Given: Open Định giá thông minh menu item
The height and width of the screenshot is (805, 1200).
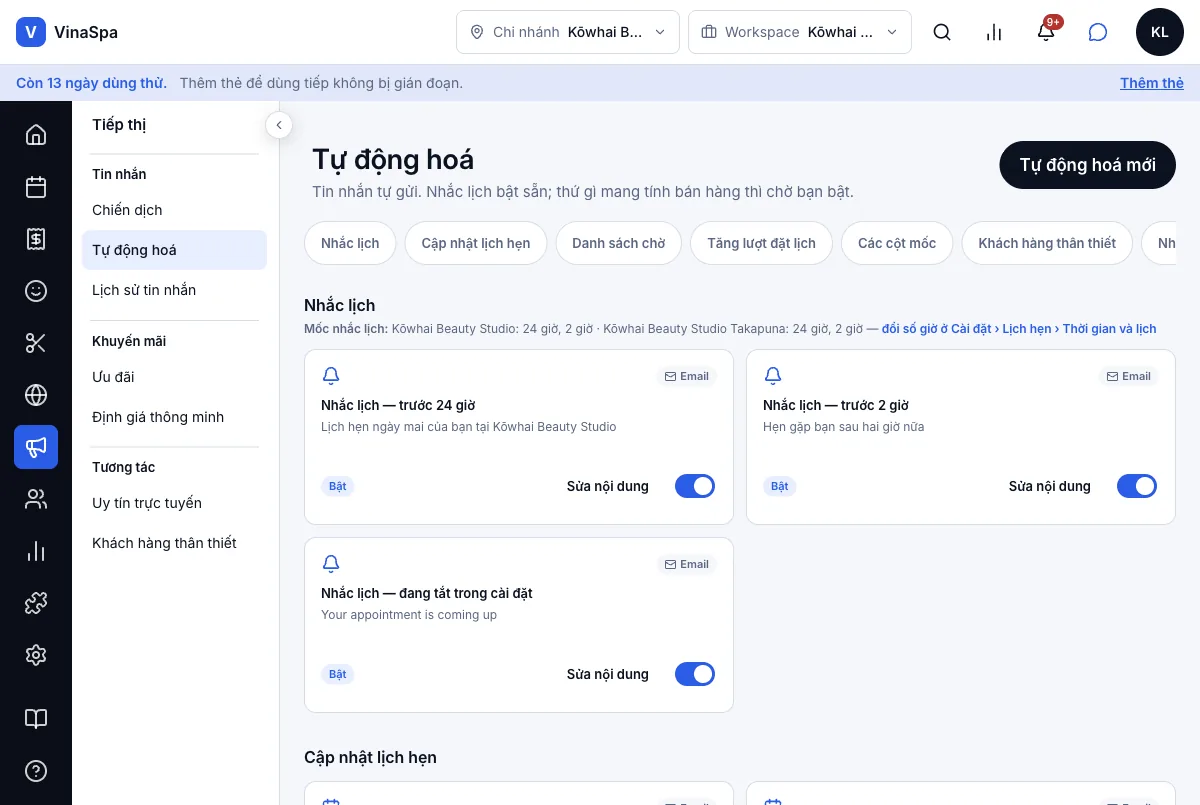Looking at the screenshot, I should tap(174, 417).
